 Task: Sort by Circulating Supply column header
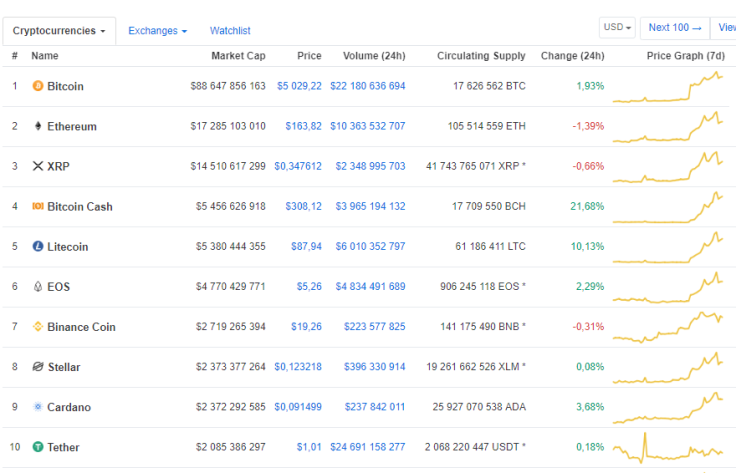[481, 56]
